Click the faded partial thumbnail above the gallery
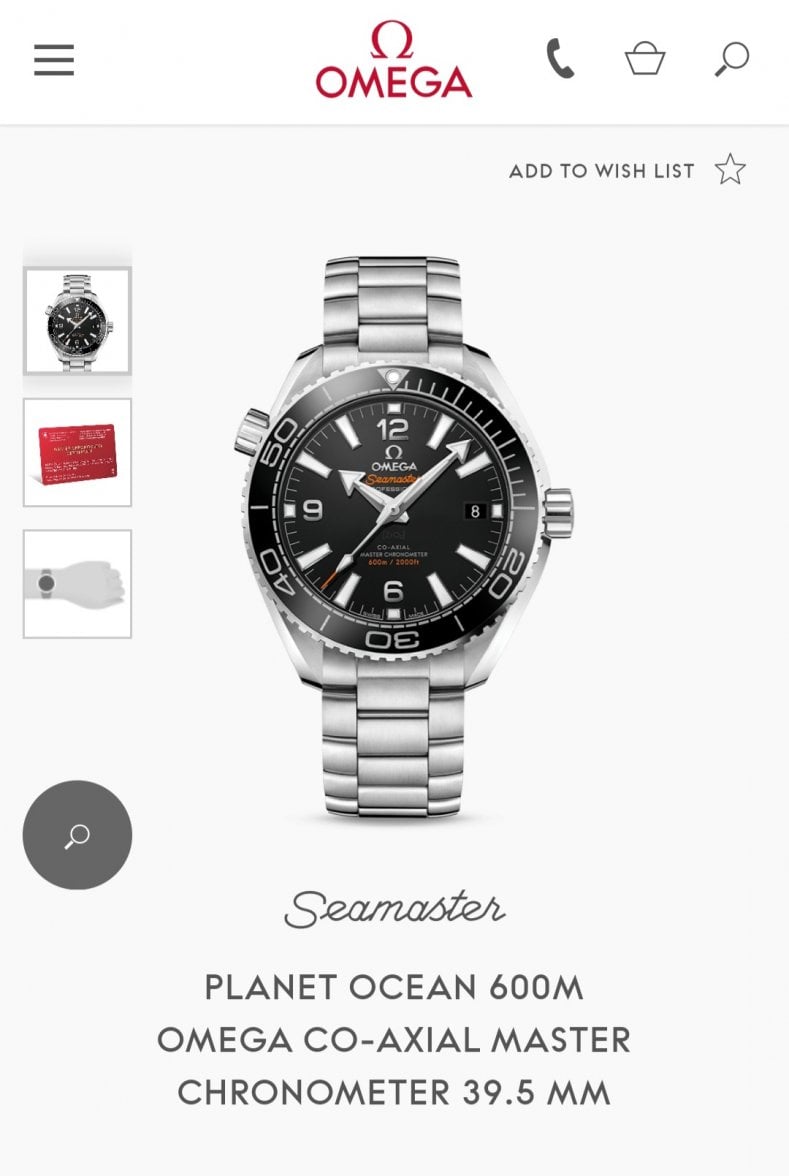The image size is (789, 1176). pyautogui.click(x=77, y=253)
